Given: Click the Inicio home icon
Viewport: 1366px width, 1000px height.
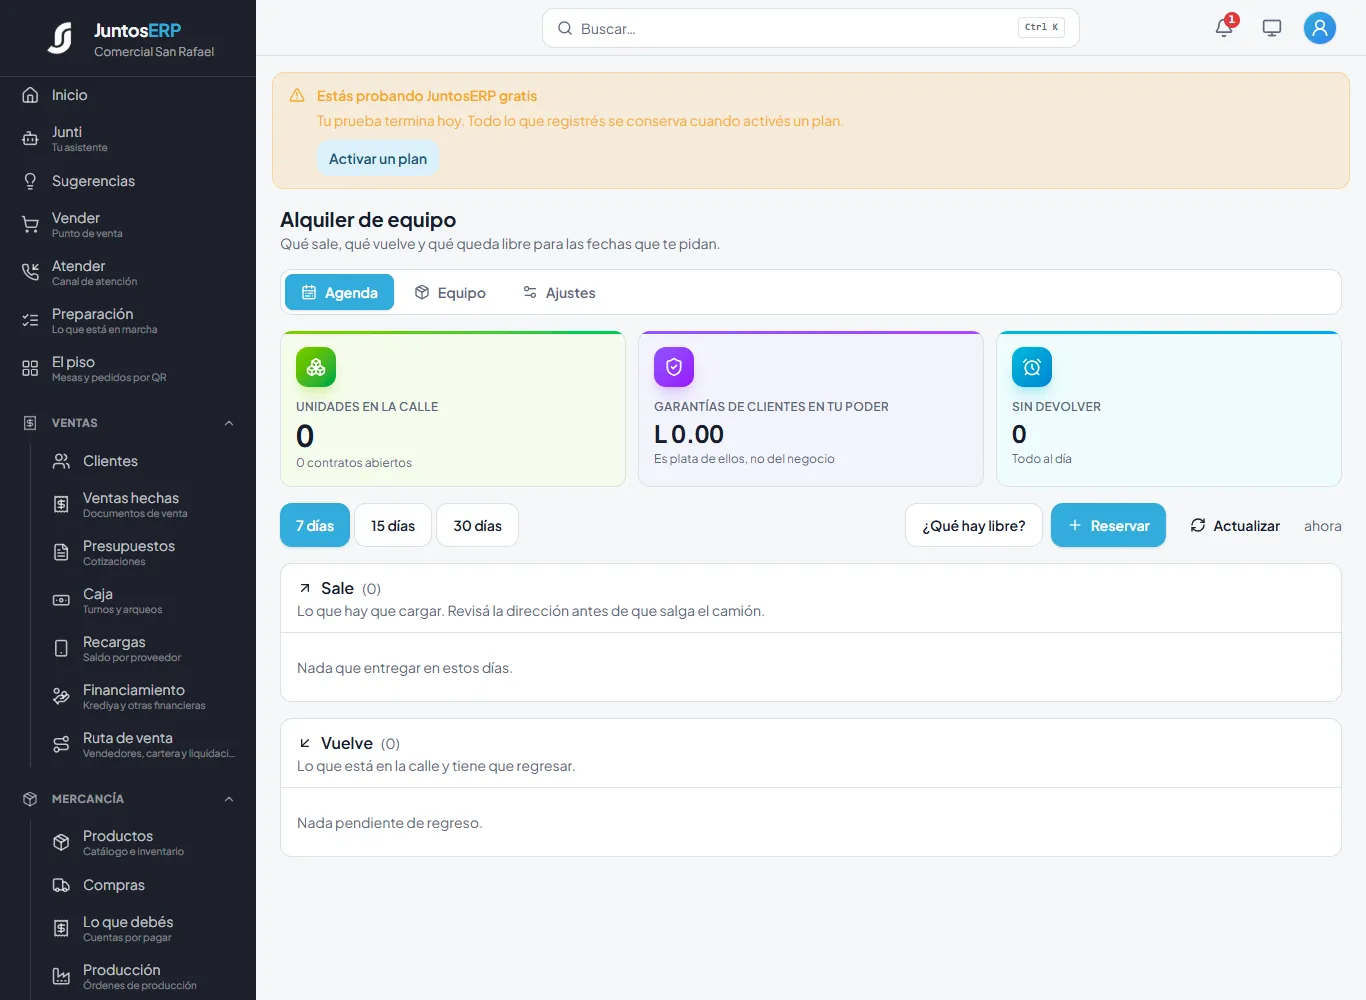Looking at the screenshot, I should pos(30,95).
